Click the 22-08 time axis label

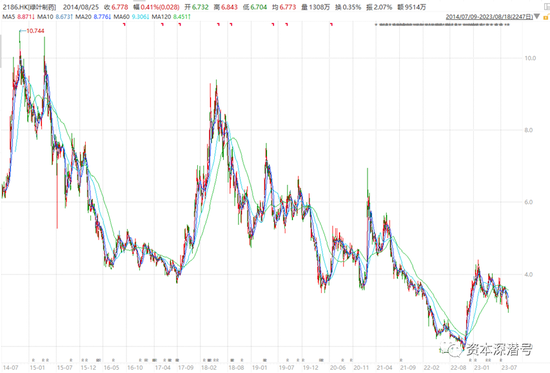click(459, 367)
